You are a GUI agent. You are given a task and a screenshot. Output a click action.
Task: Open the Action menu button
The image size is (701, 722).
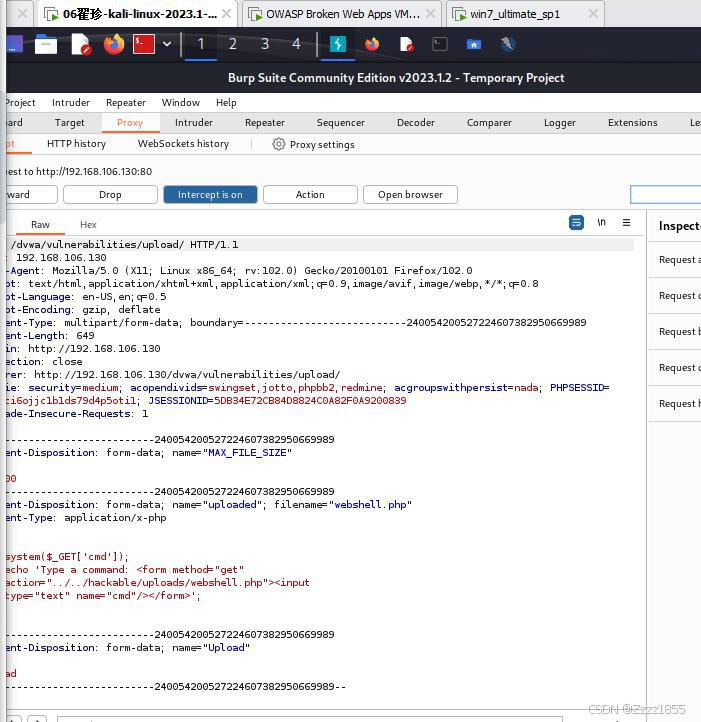[310, 194]
